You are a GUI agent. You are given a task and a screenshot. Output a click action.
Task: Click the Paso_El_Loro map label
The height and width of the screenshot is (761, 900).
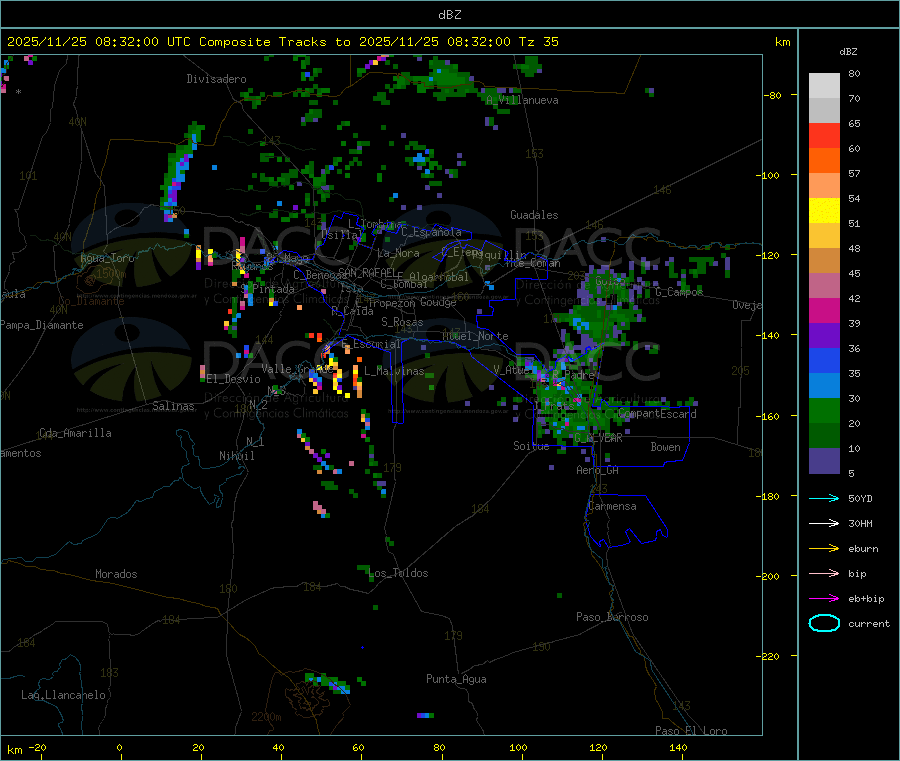tap(691, 731)
